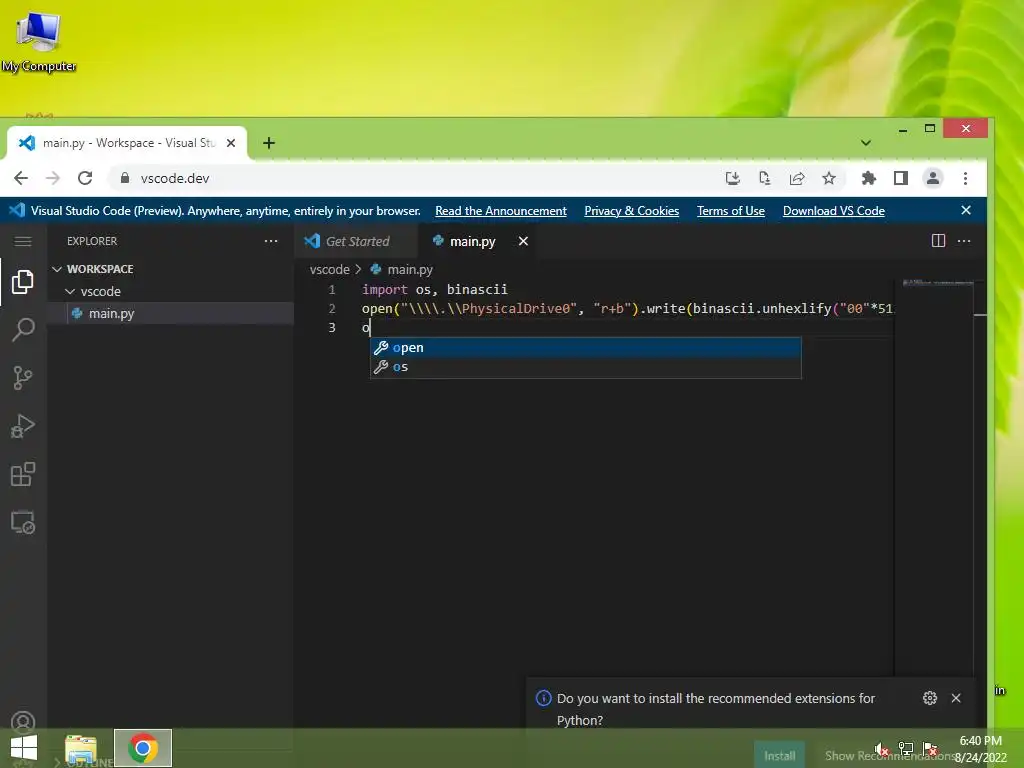Choose the open autocomplete suggestion
The width and height of the screenshot is (1024, 768).
pos(586,347)
